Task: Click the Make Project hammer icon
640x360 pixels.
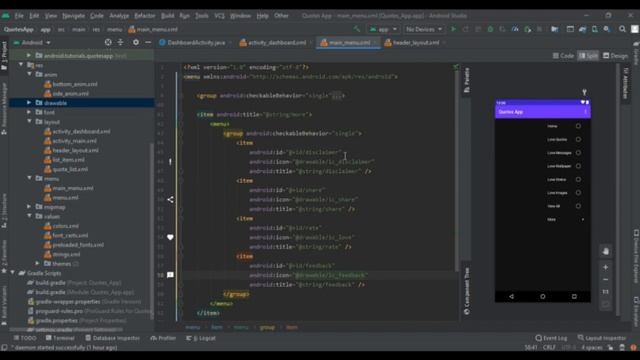Action: pyautogui.click(x=357, y=29)
